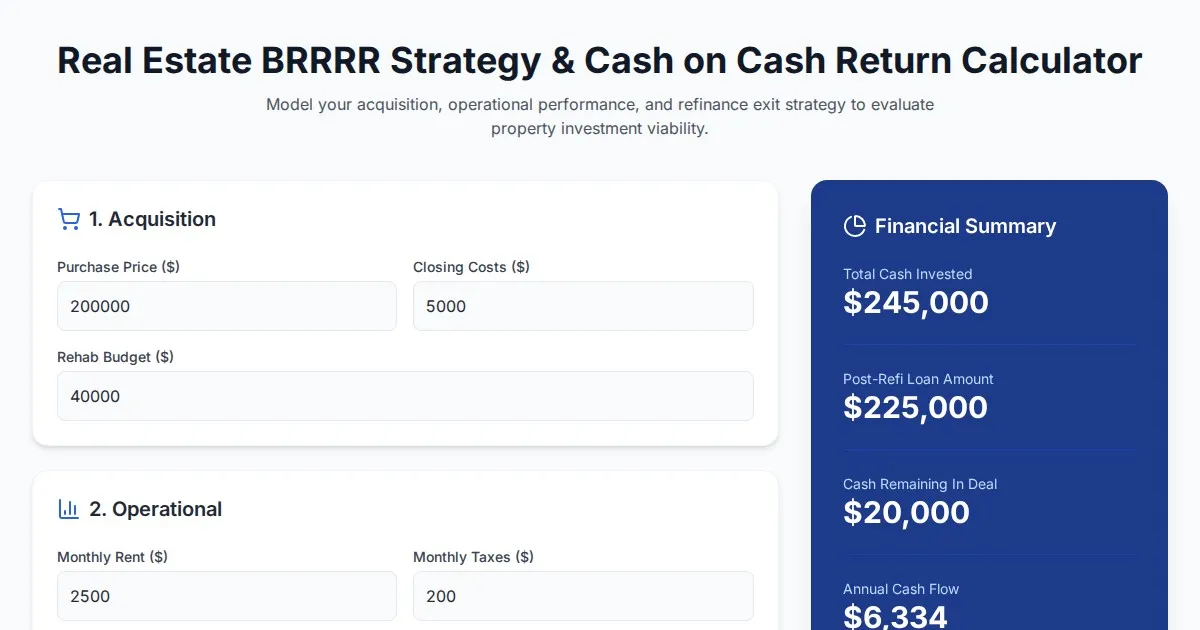Click the Purchase Price ($) label
Screen dimensions: 1200x630
(118, 267)
